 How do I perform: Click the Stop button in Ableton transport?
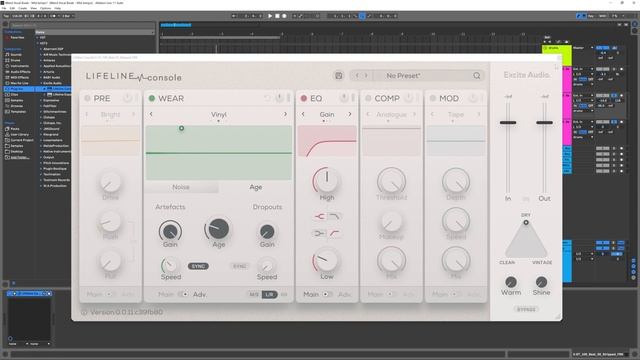point(277,16)
